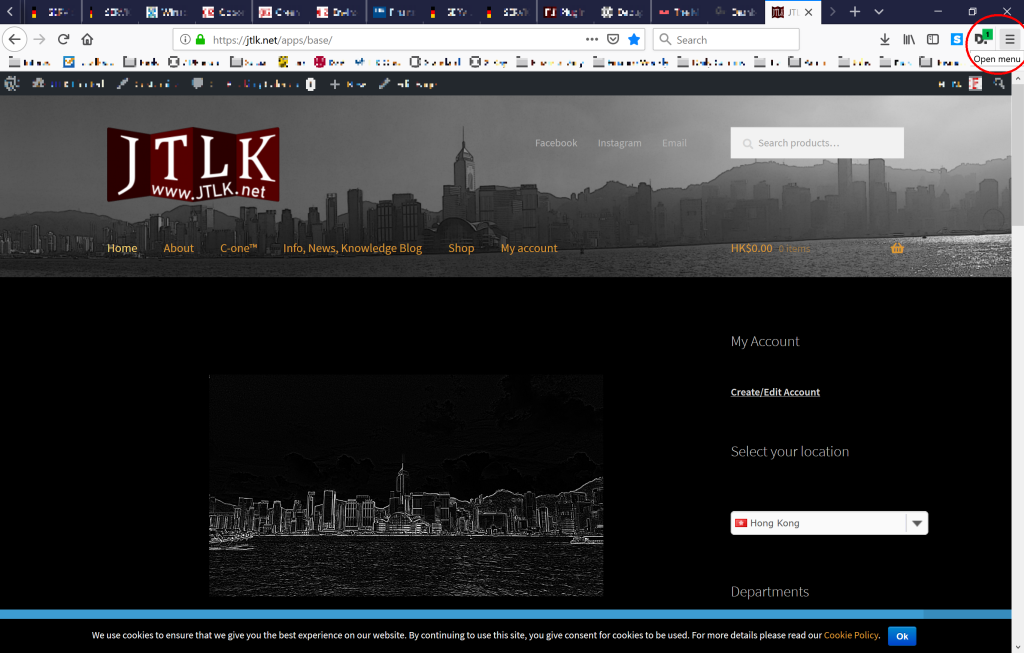Image resolution: width=1024 pixels, height=653 pixels.
Task: Click the D extension with green badge
Action: (982, 39)
